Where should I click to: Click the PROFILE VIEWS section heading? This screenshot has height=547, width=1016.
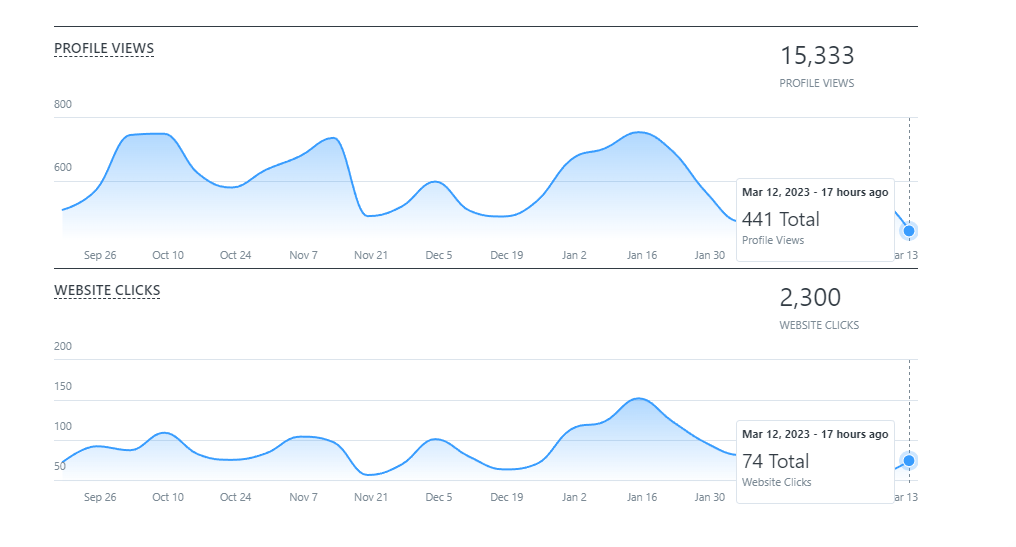tap(104, 48)
